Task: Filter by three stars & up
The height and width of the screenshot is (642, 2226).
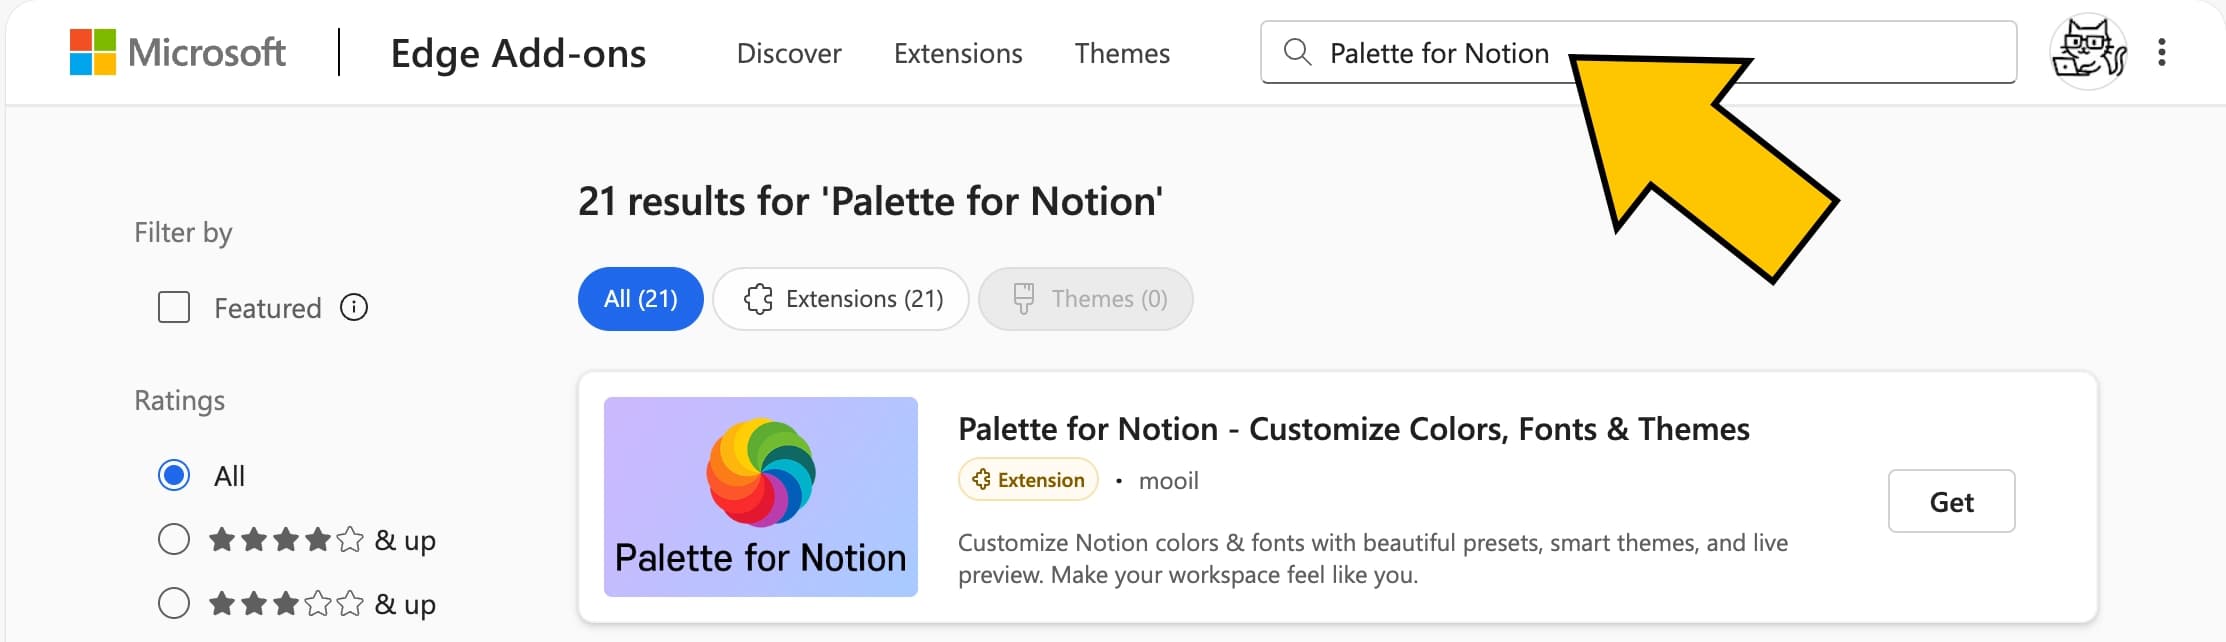Action: coord(174,603)
